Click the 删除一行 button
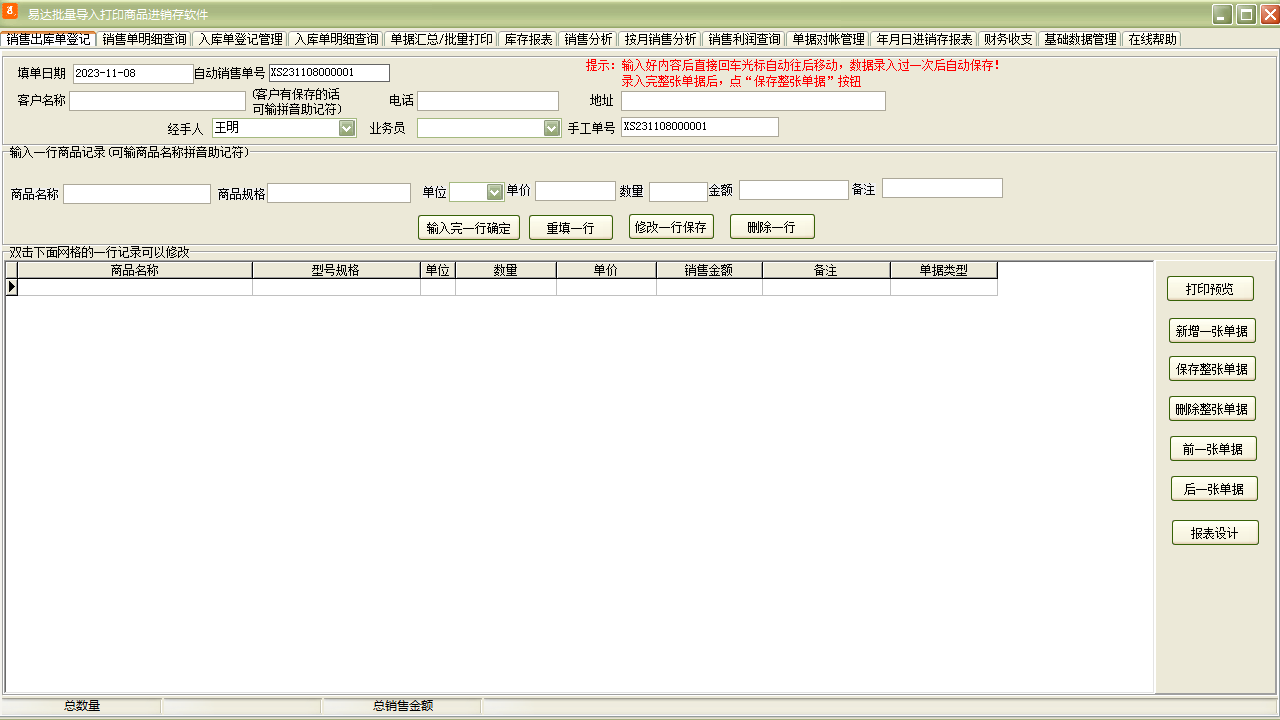This screenshot has width=1280, height=720. click(772, 227)
